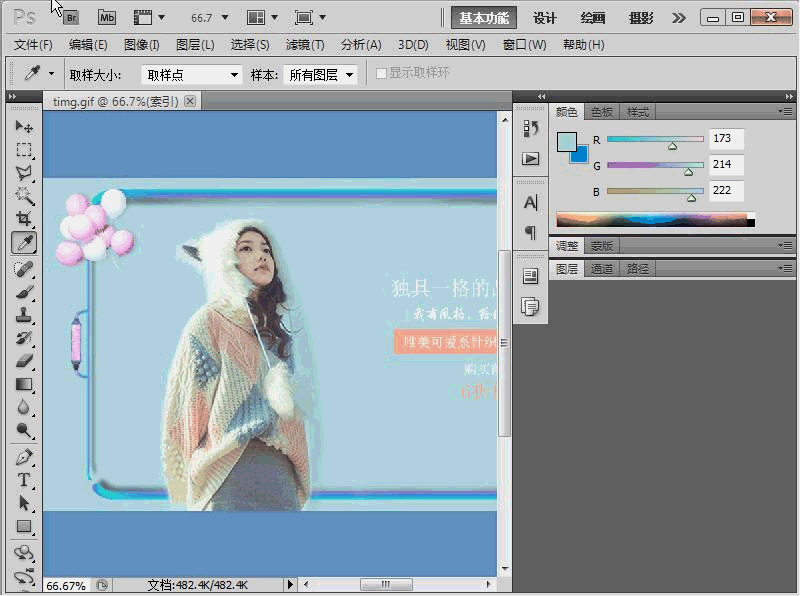
Task: Select the Horizontal Type tool
Action: tap(24, 481)
